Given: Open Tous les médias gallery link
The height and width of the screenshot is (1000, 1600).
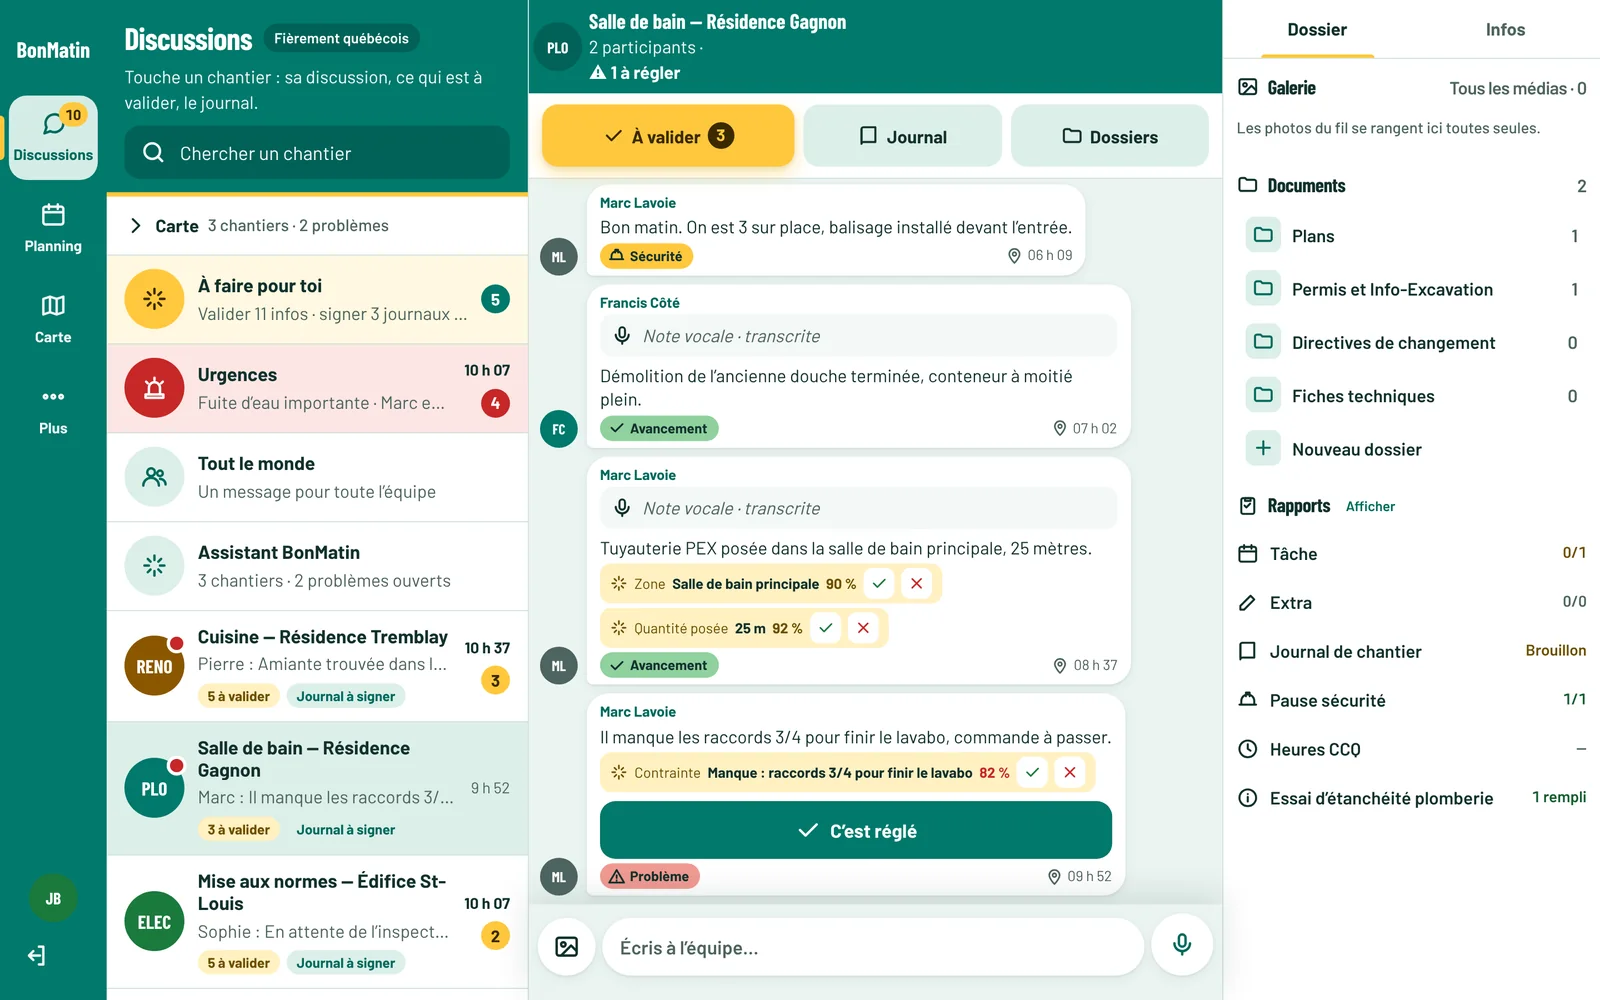Looking at the screenshot, I should pyautogui.click(x=1518, y=88).
